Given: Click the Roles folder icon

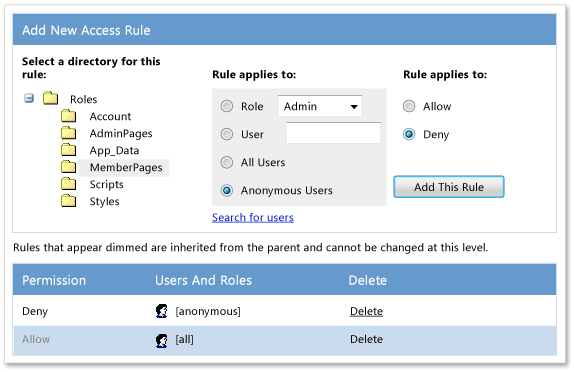Looking at the screenshot, I should click(x=51, y=98).
